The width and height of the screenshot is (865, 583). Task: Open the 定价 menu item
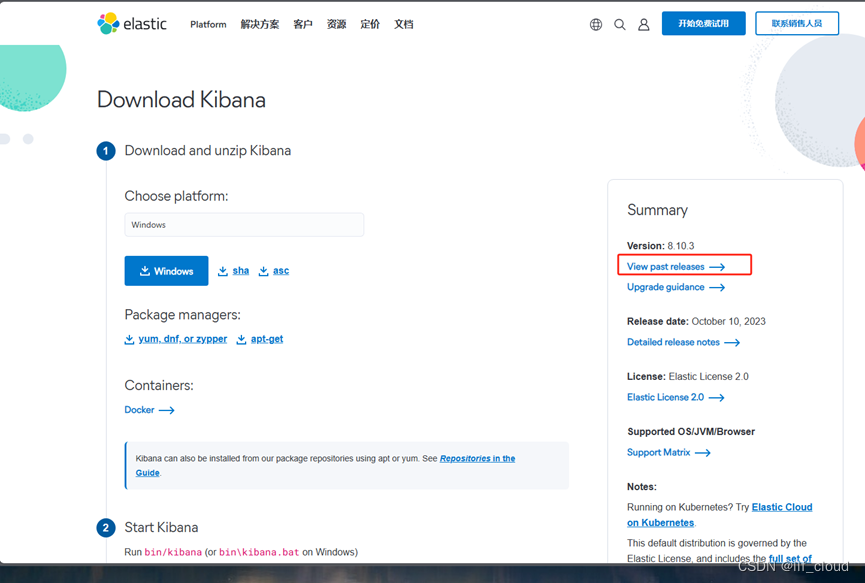[x=370, y=24]
